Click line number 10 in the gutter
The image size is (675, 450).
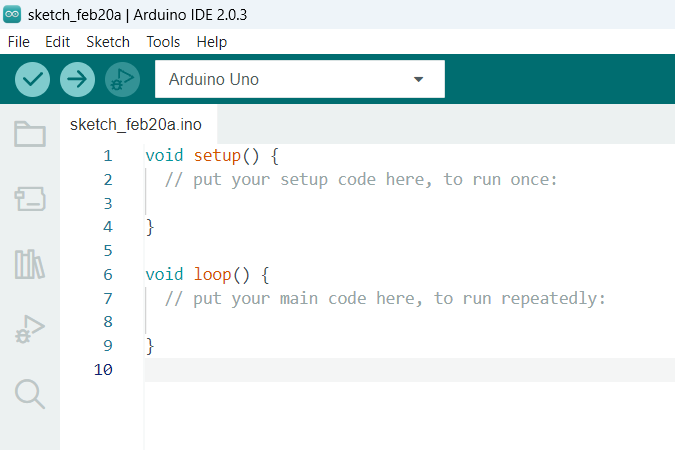(x=103, y=369)
